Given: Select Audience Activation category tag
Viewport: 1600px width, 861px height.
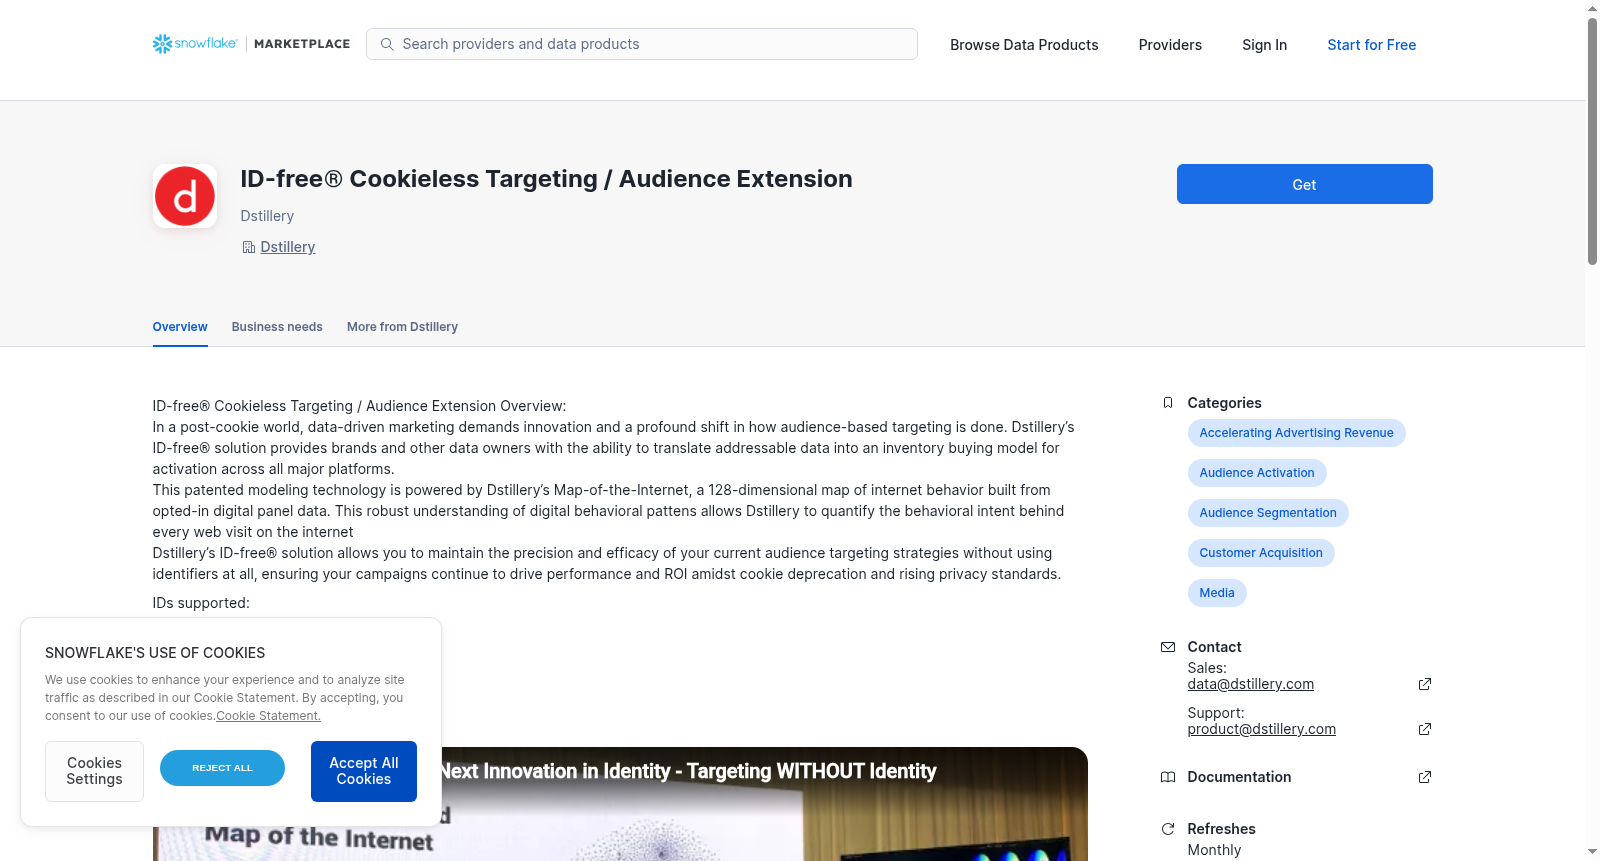Looking at the screenshot, I should (1257, 473).
